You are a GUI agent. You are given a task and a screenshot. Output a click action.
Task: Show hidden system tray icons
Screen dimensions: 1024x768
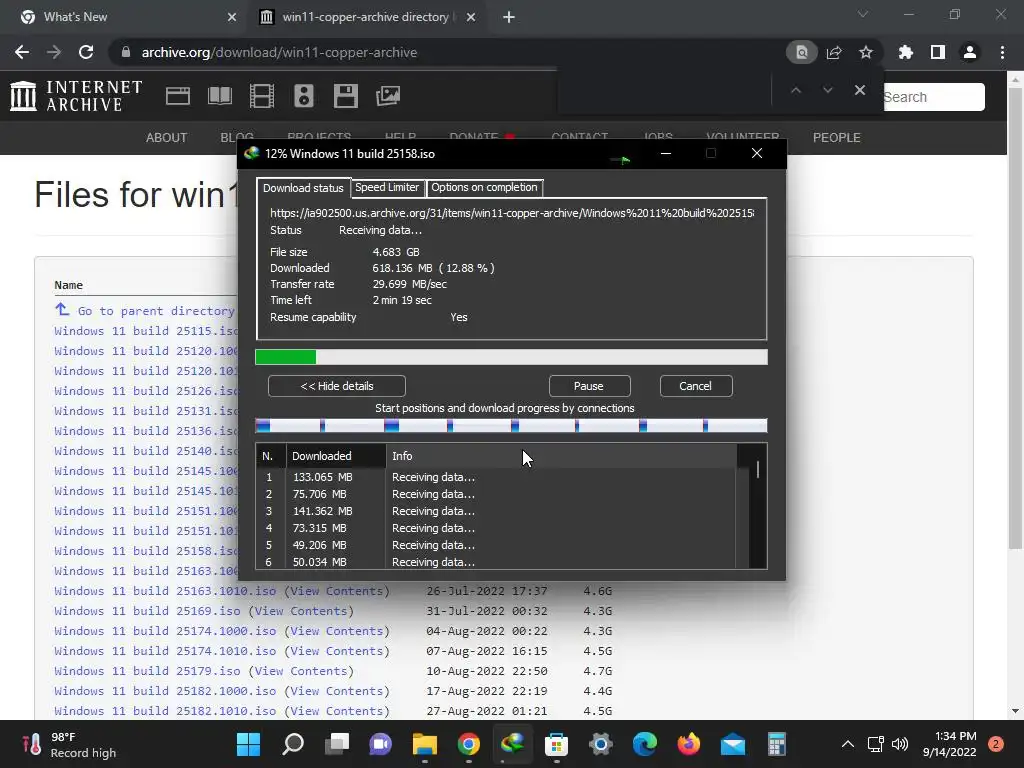click(x=848, y=744)
